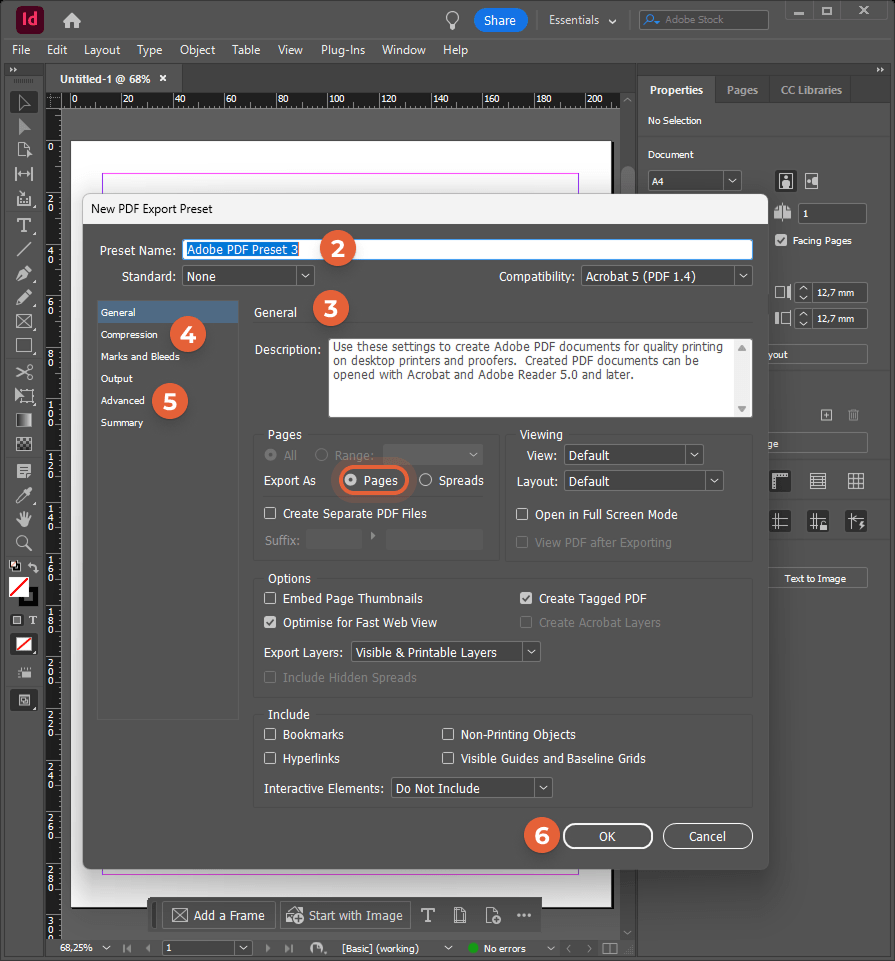Screen dimensions: 895x961
Task: Open the Object menu
Action: (197, 50)
